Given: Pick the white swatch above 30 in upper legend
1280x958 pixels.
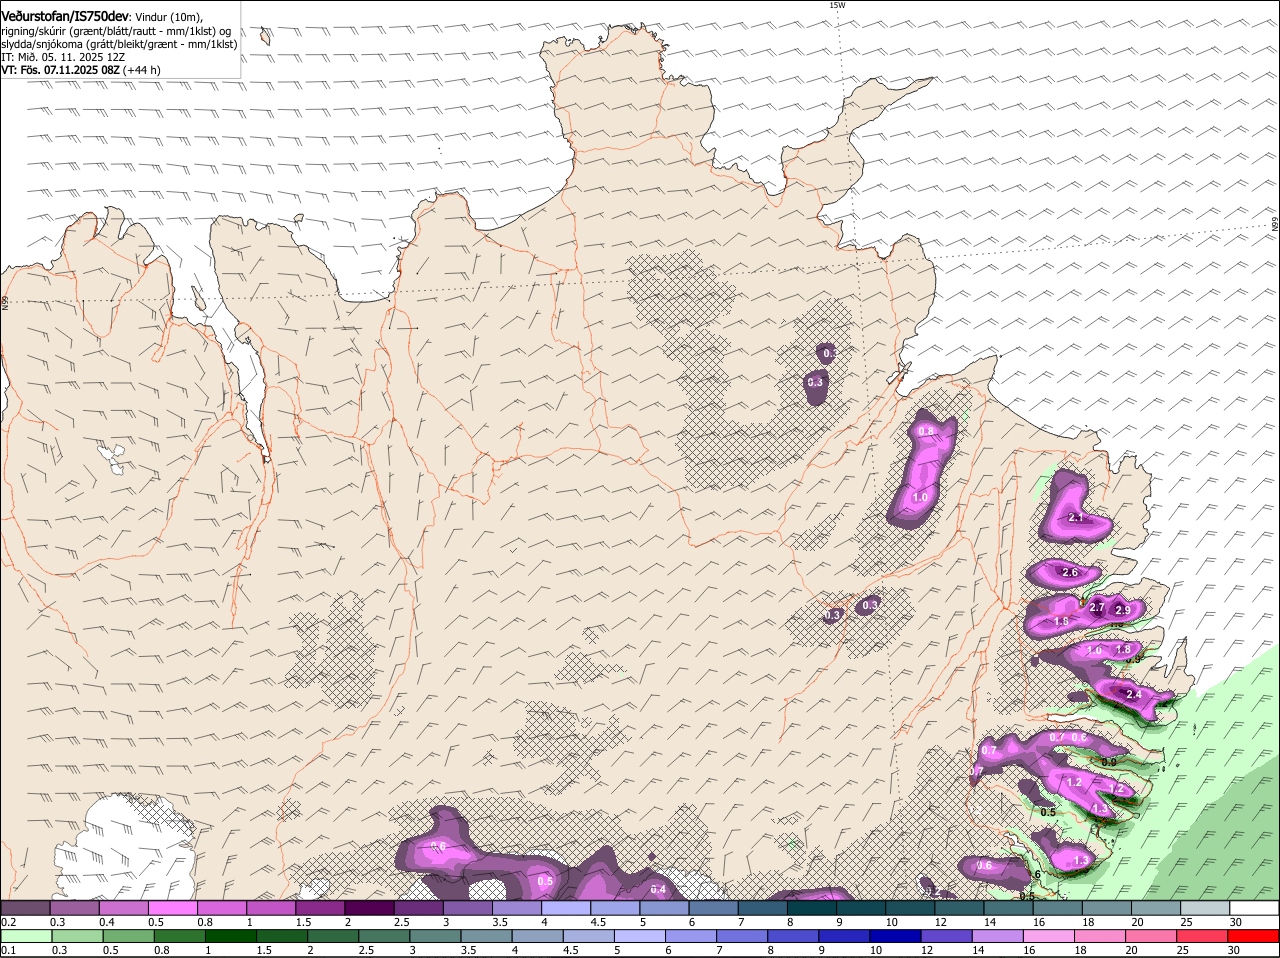Looking at the screenshot, I should (1255, 908).
